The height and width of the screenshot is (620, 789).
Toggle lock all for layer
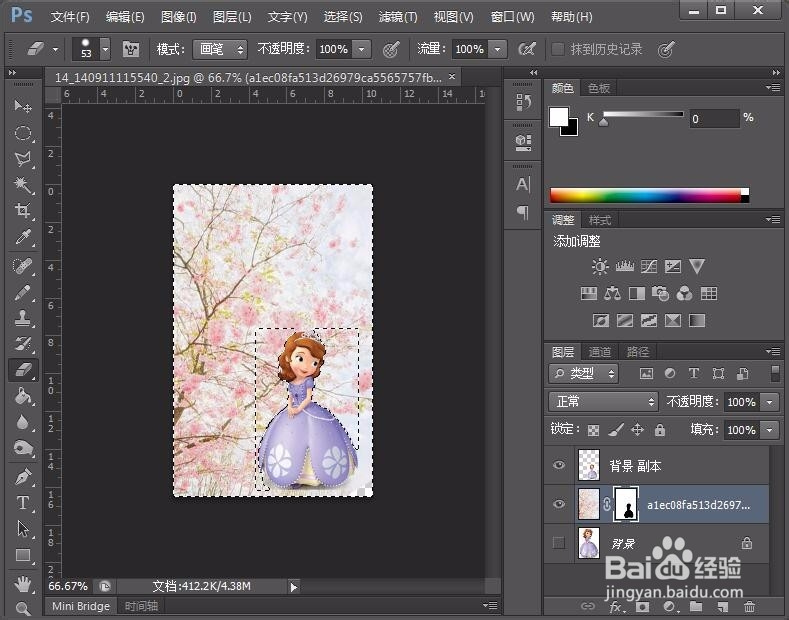tap(660, 430)
